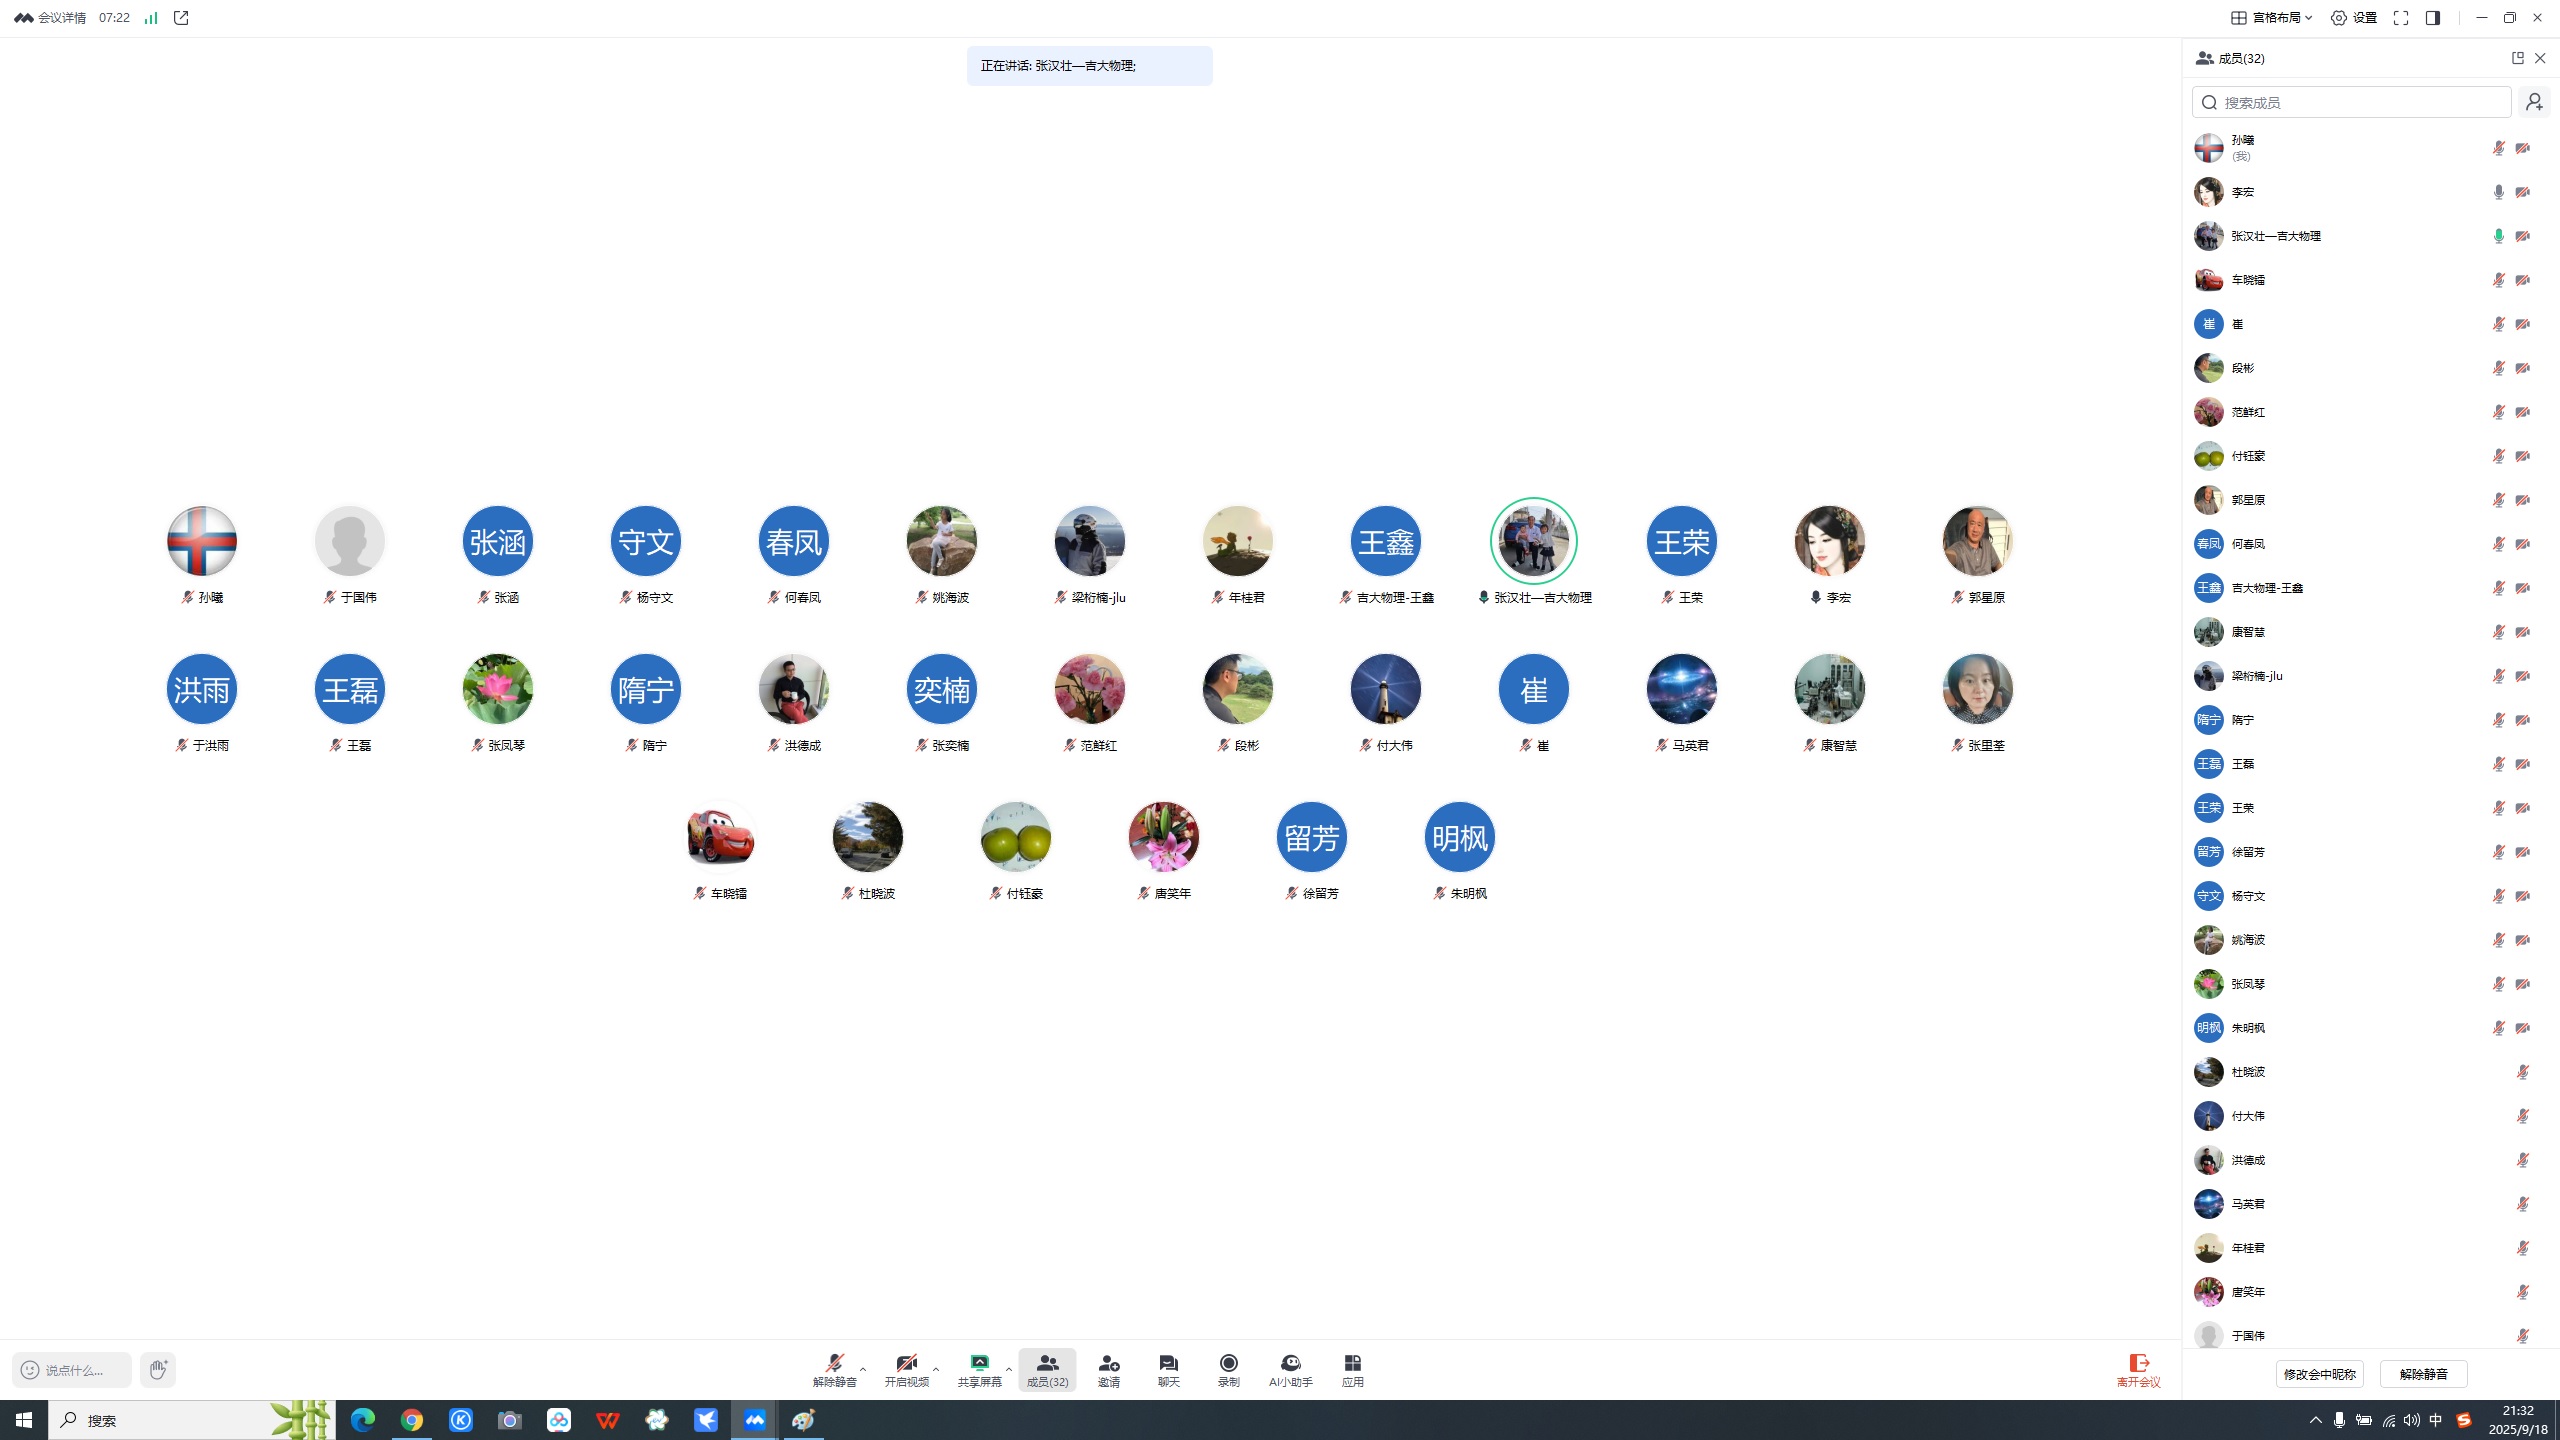Toggle the members list panel button
The height and width of the screenshot is (1440, 2560).
[1047, 1368]
